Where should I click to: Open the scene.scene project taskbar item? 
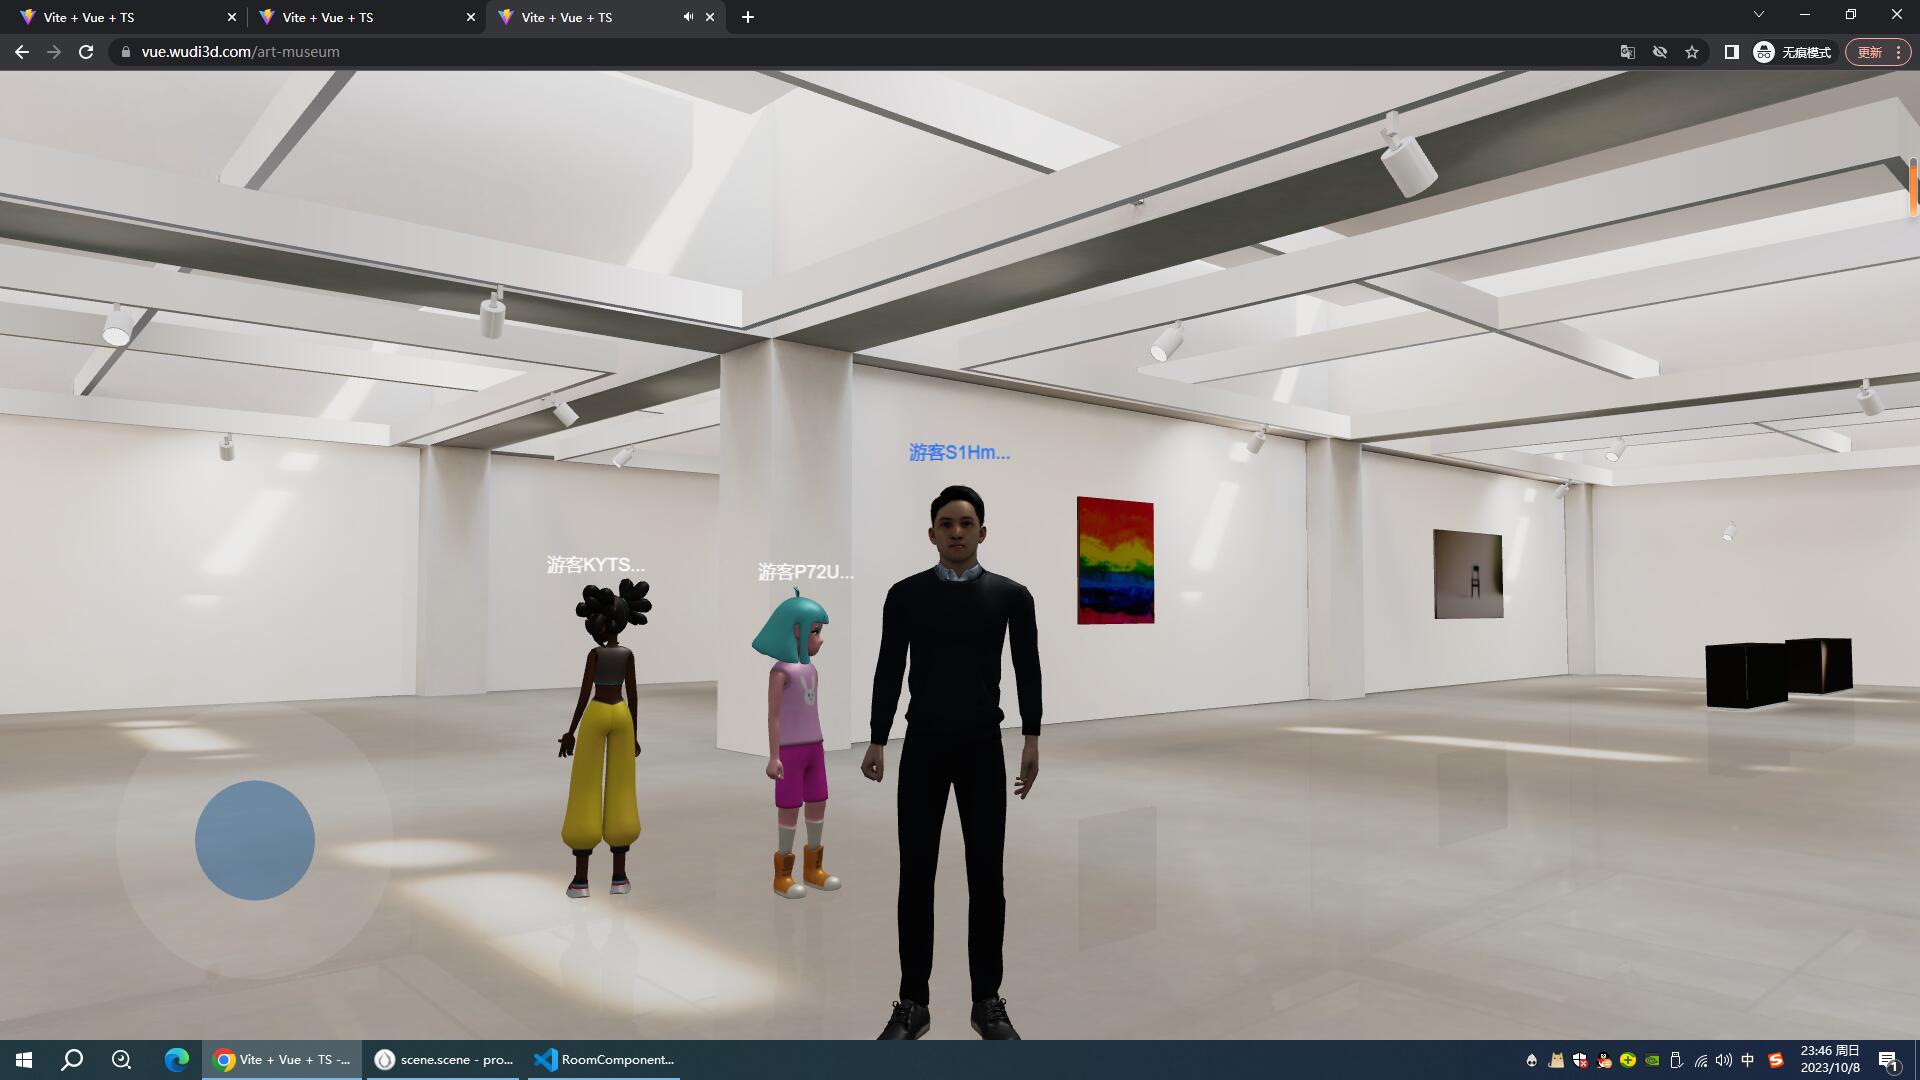[x=444, y=1059]
